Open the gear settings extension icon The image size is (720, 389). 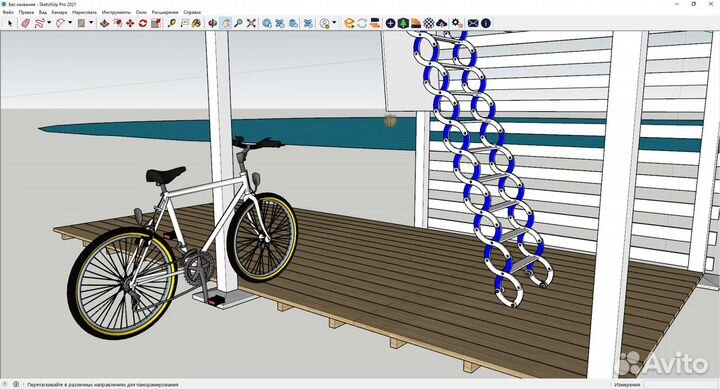tap(456, 23)
